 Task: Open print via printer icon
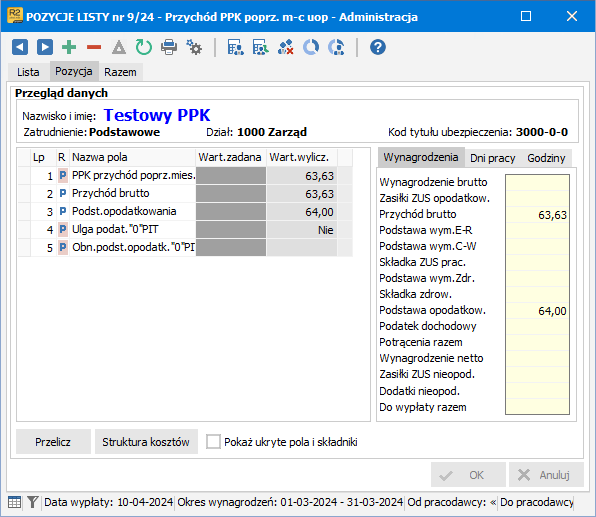pos(169,48)
